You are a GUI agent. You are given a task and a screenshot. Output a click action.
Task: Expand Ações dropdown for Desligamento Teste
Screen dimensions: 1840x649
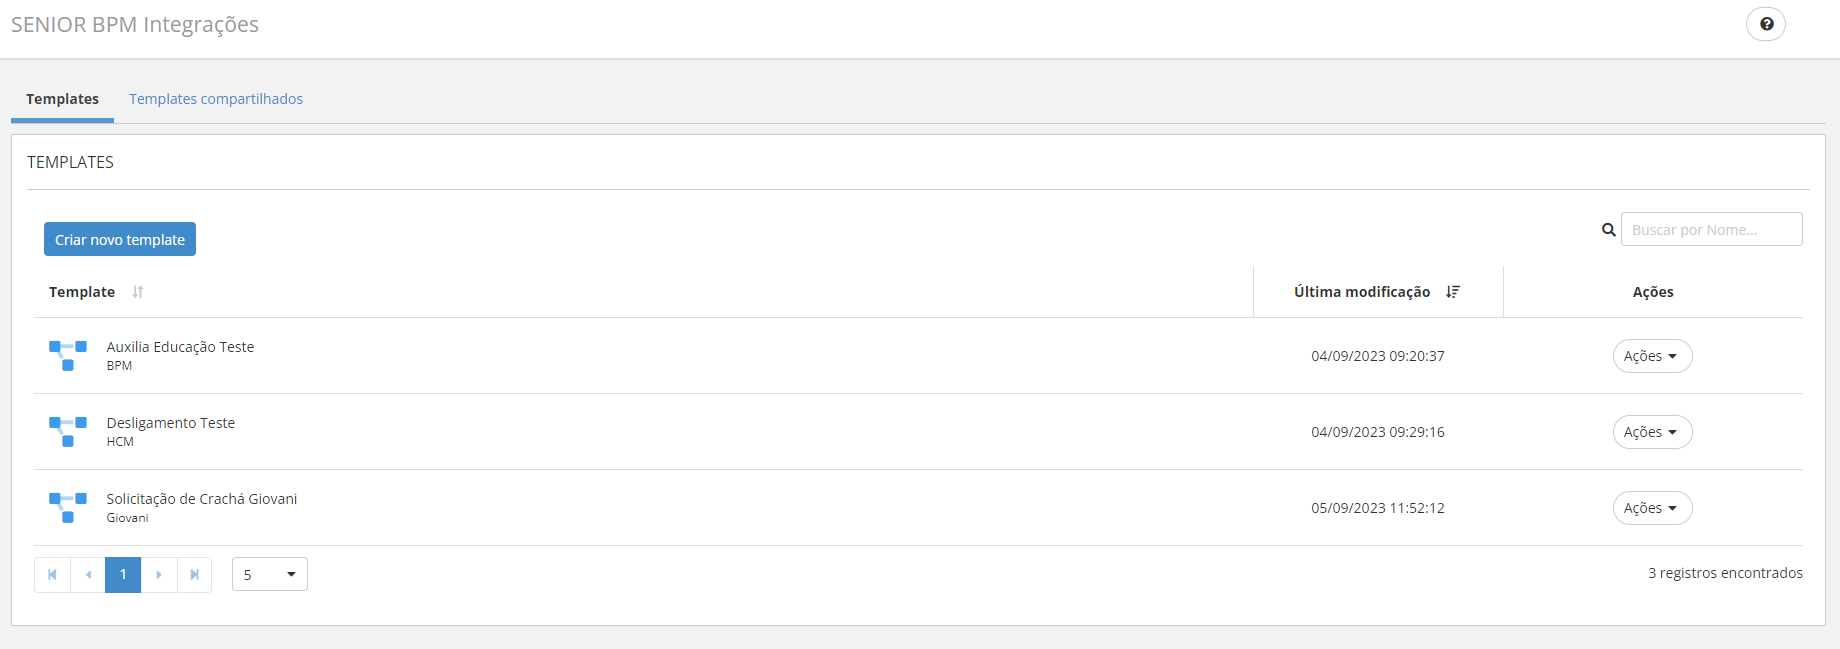pos(1652,432)
